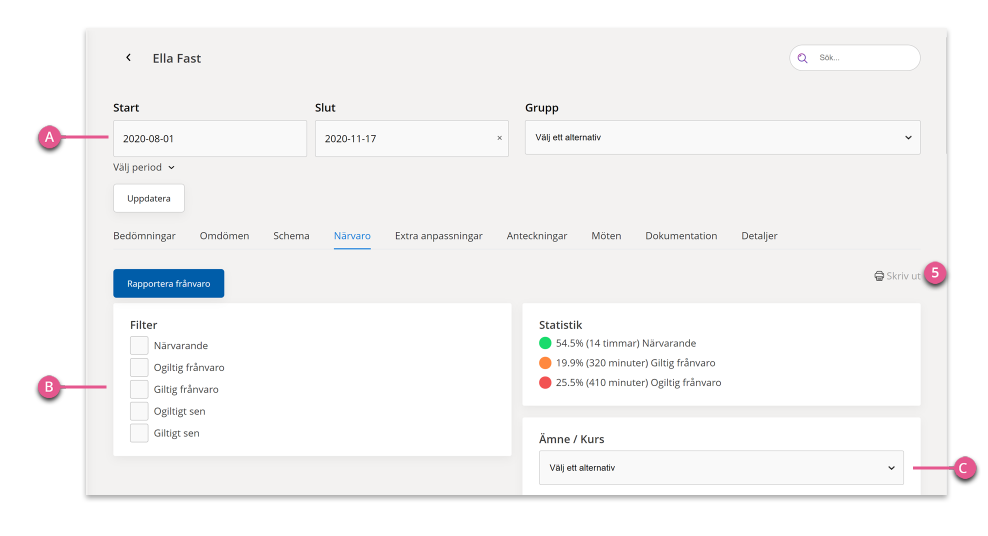The width and height of the screenshot is (988, 536).
Task: Open the Grupp dropdown
Action: [x=723, y=137]
